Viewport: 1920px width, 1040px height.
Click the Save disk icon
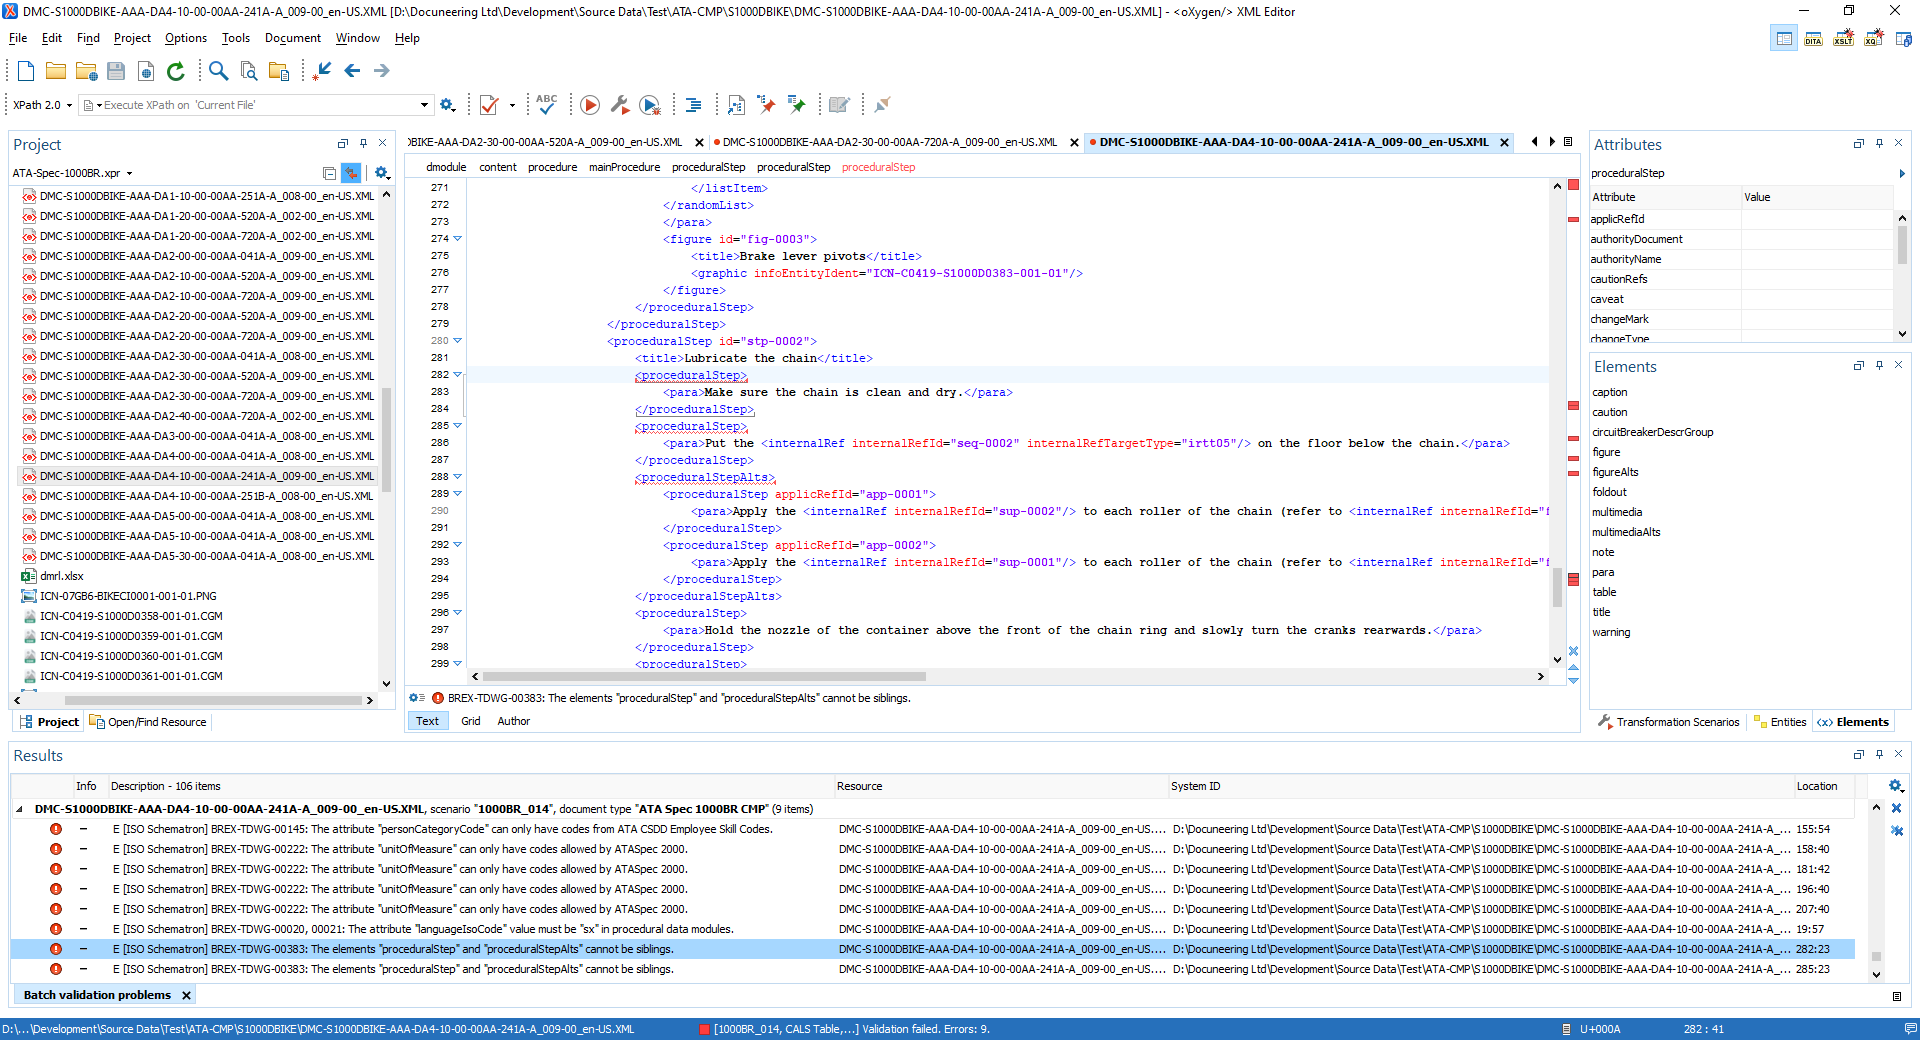pos(116,71)
